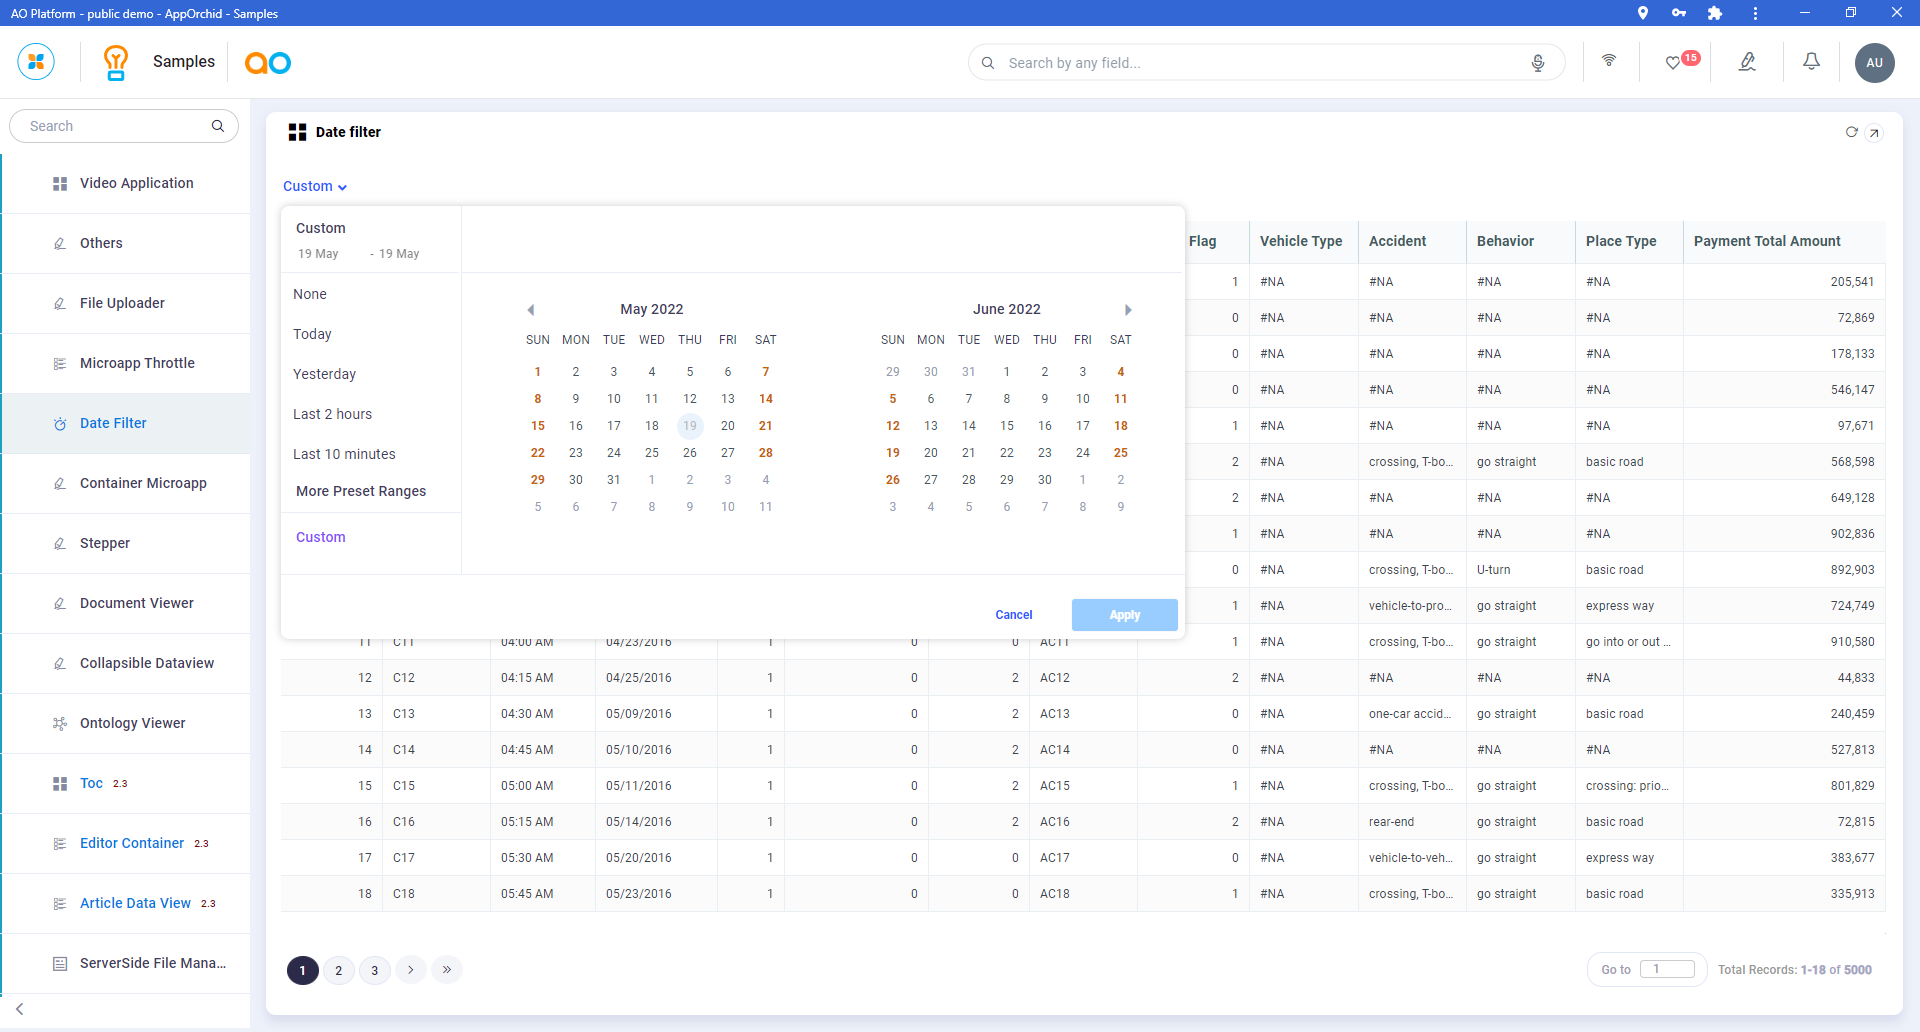Go to page 2 of results
The width and height of the screenshot is (1920, 1032).
coord(339,970)
